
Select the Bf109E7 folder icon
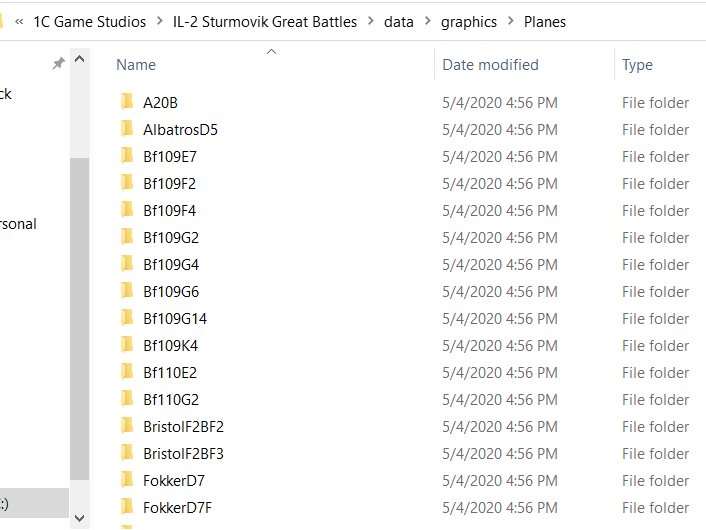[127, 156]
